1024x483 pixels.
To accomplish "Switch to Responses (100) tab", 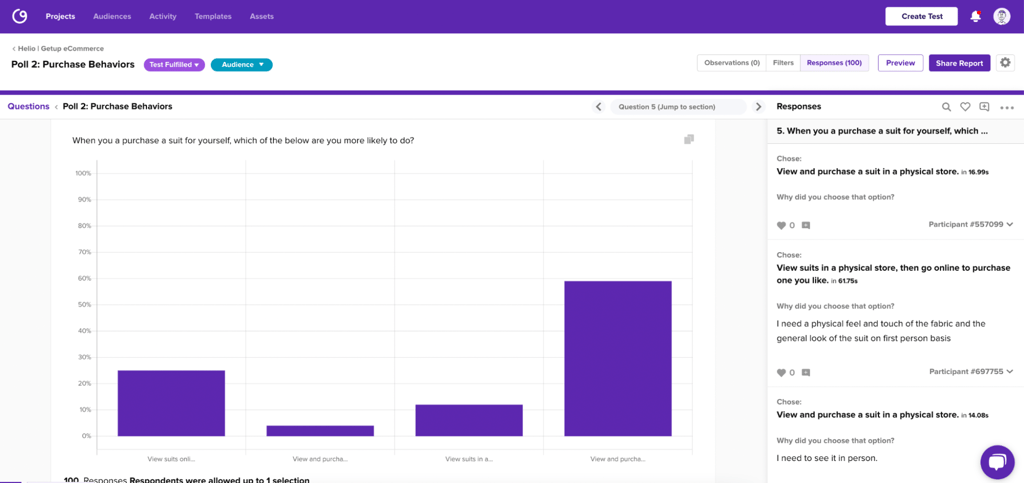I will (x=834, y=63).
